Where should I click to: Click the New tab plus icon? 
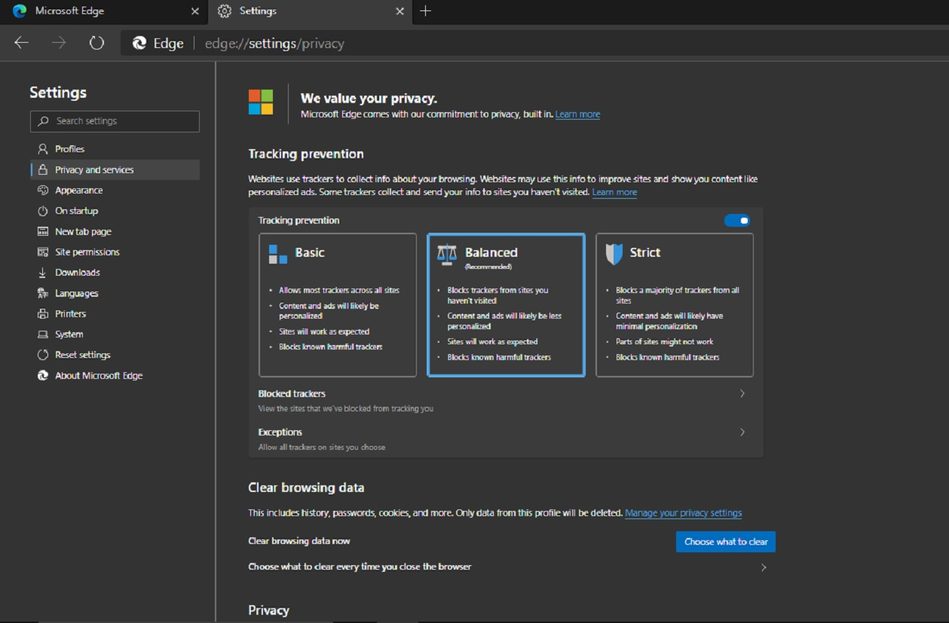click(425, 11)
